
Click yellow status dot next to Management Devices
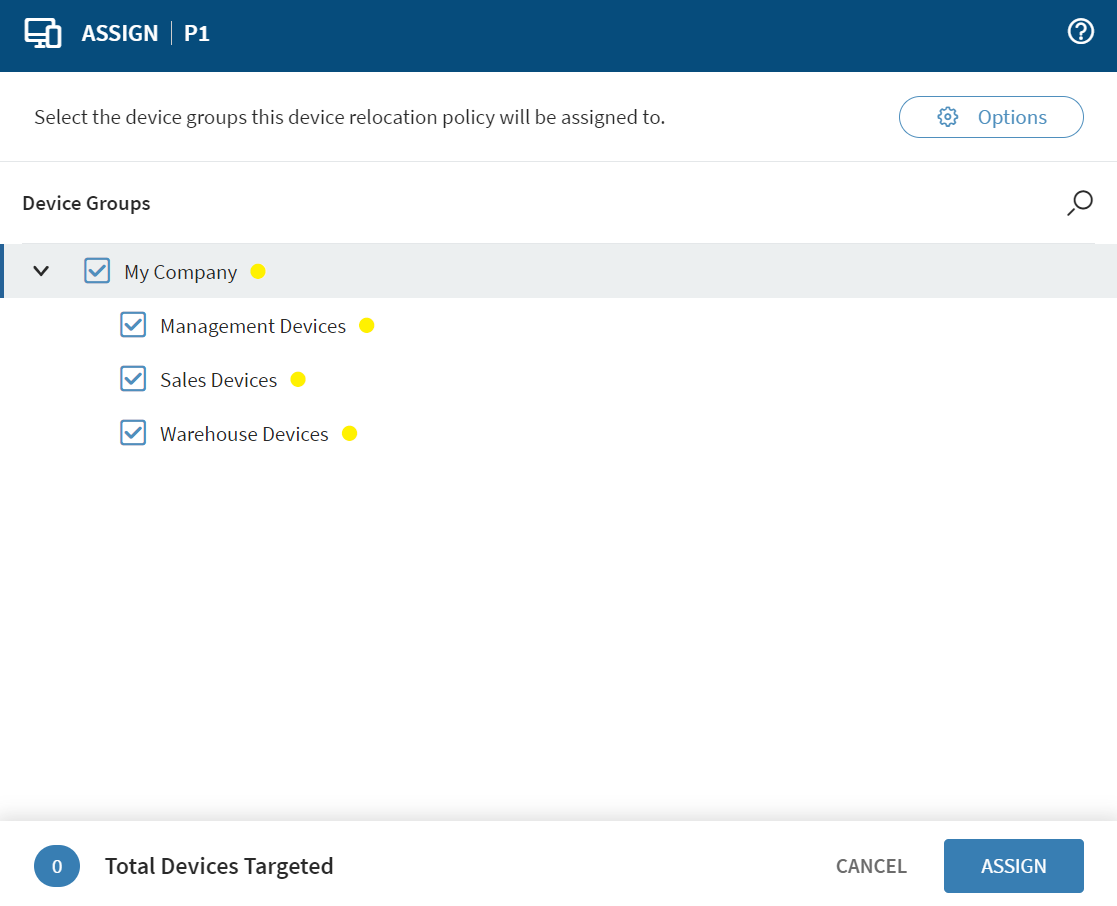[x=366, y=325]
